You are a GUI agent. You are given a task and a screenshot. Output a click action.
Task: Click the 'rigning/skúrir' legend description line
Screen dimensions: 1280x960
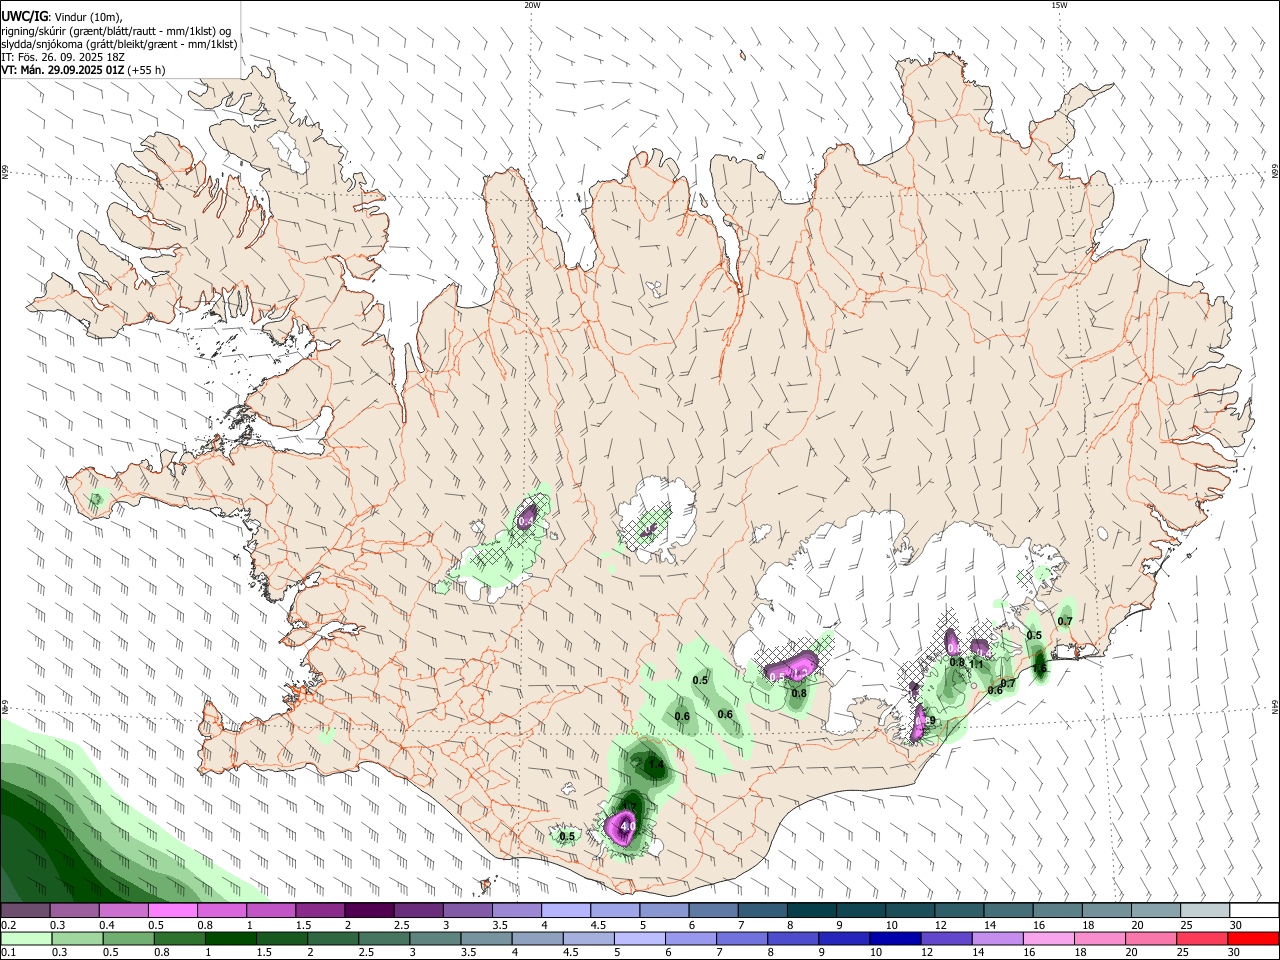point(116,31)
